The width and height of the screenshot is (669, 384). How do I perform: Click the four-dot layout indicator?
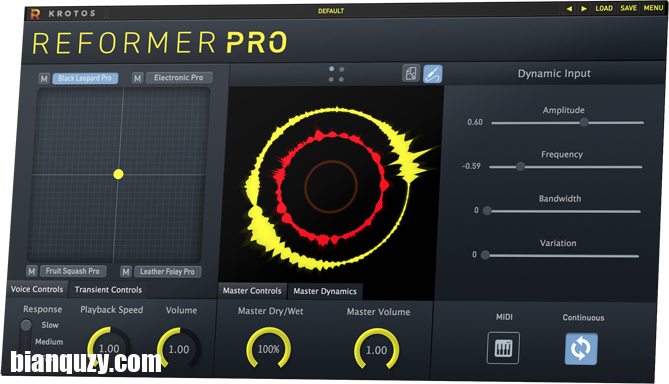point(336,74)
